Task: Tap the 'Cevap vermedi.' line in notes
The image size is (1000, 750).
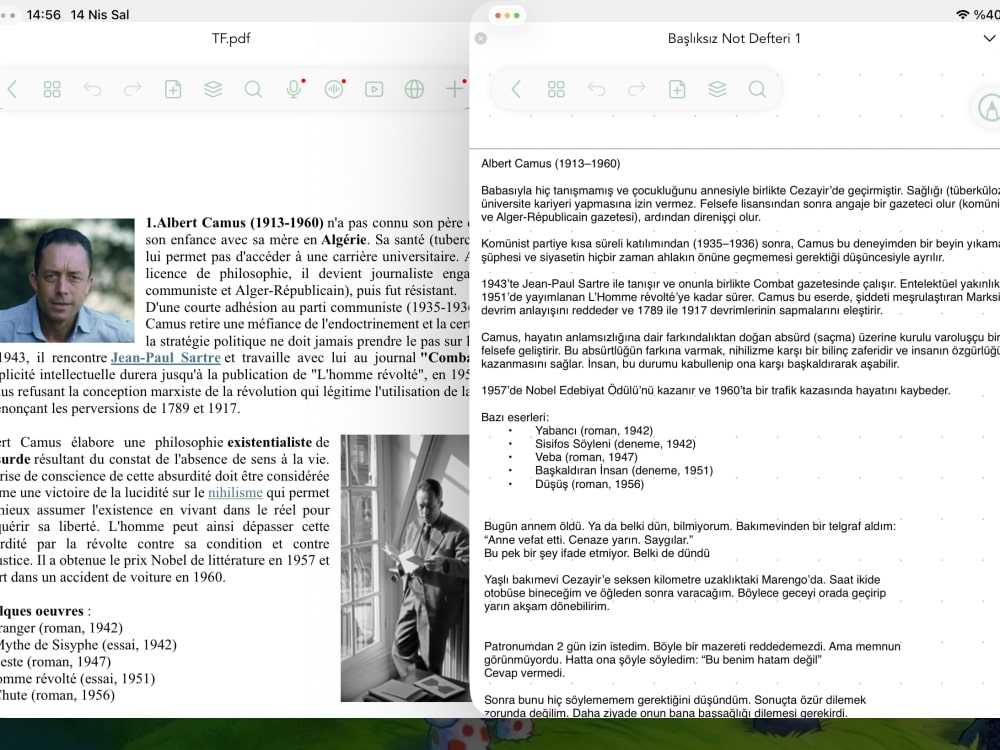Action: tap(524, 673)
